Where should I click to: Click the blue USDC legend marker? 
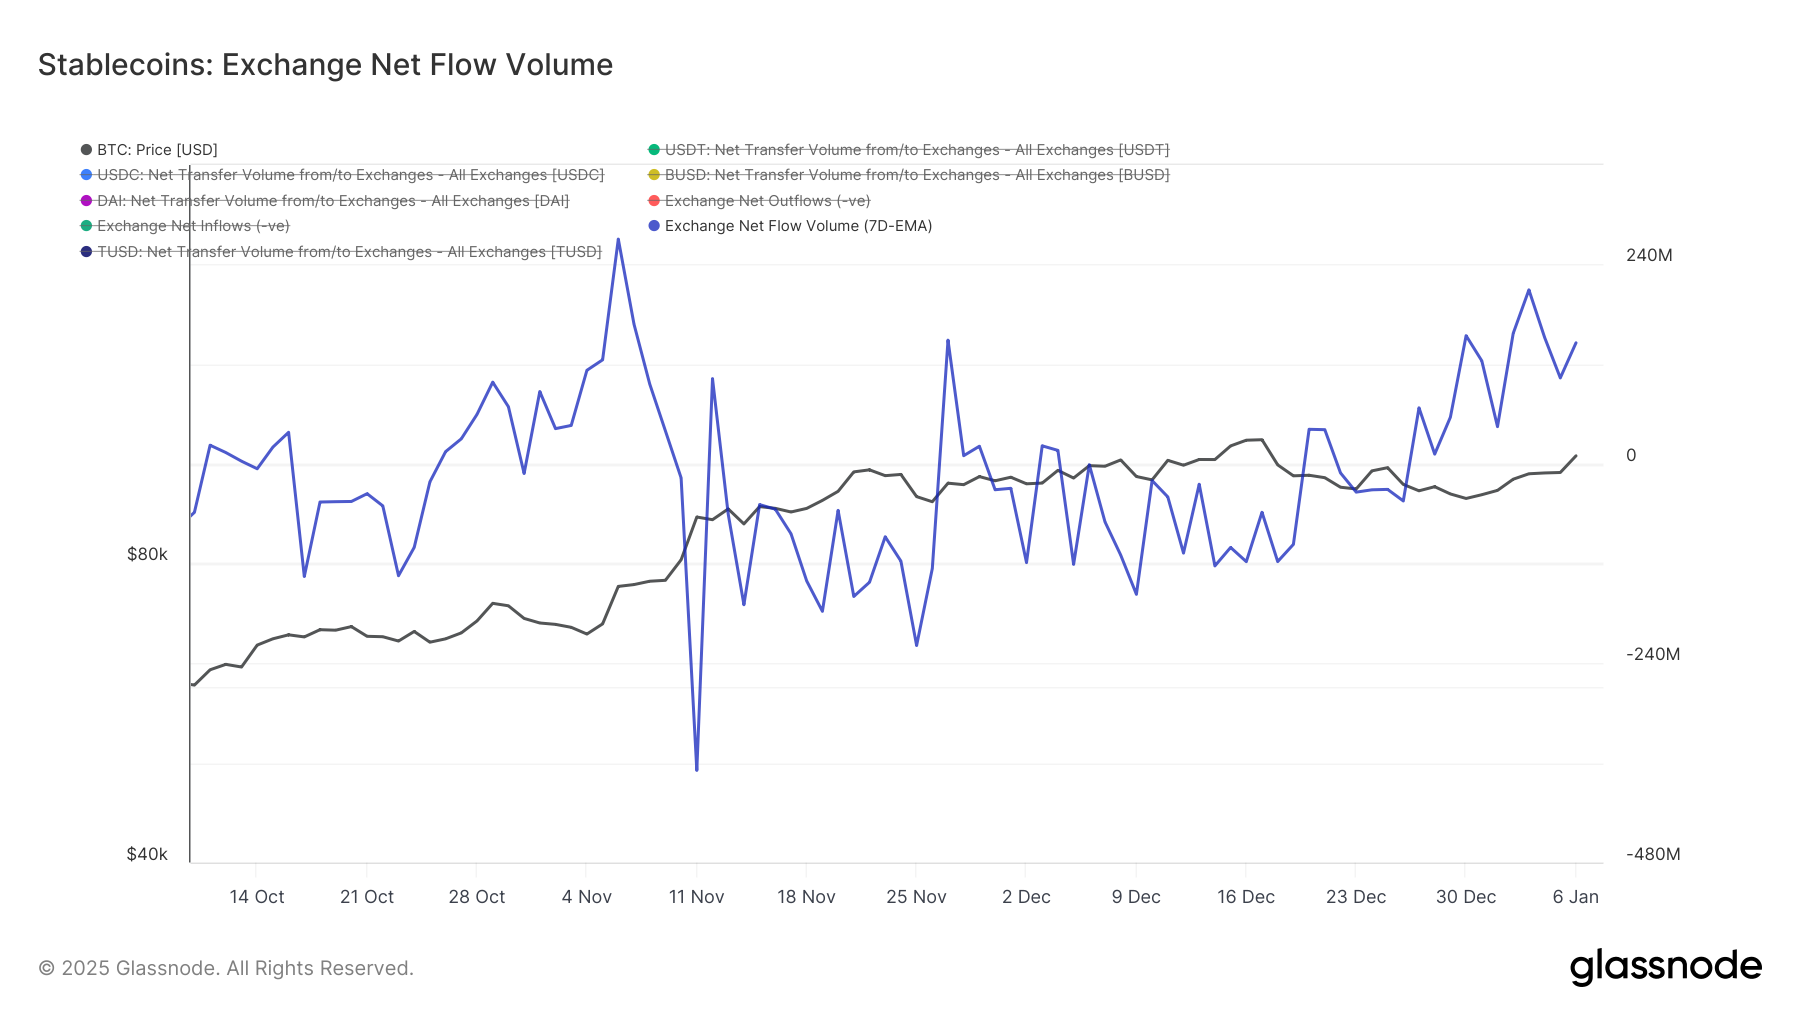coord(87,175)
